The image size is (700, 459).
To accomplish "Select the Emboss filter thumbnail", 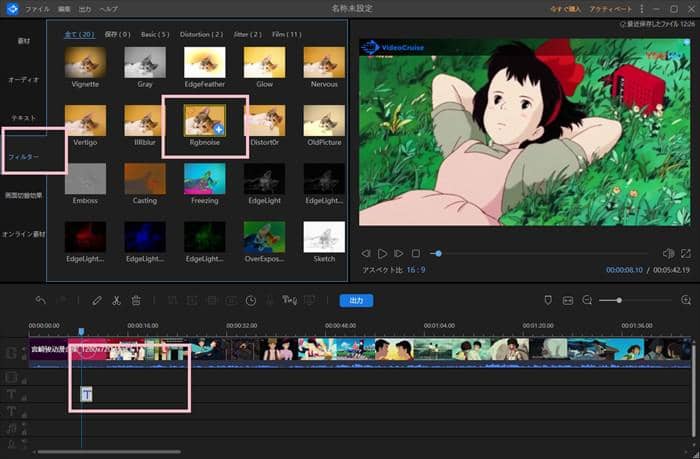I will 85,179.
